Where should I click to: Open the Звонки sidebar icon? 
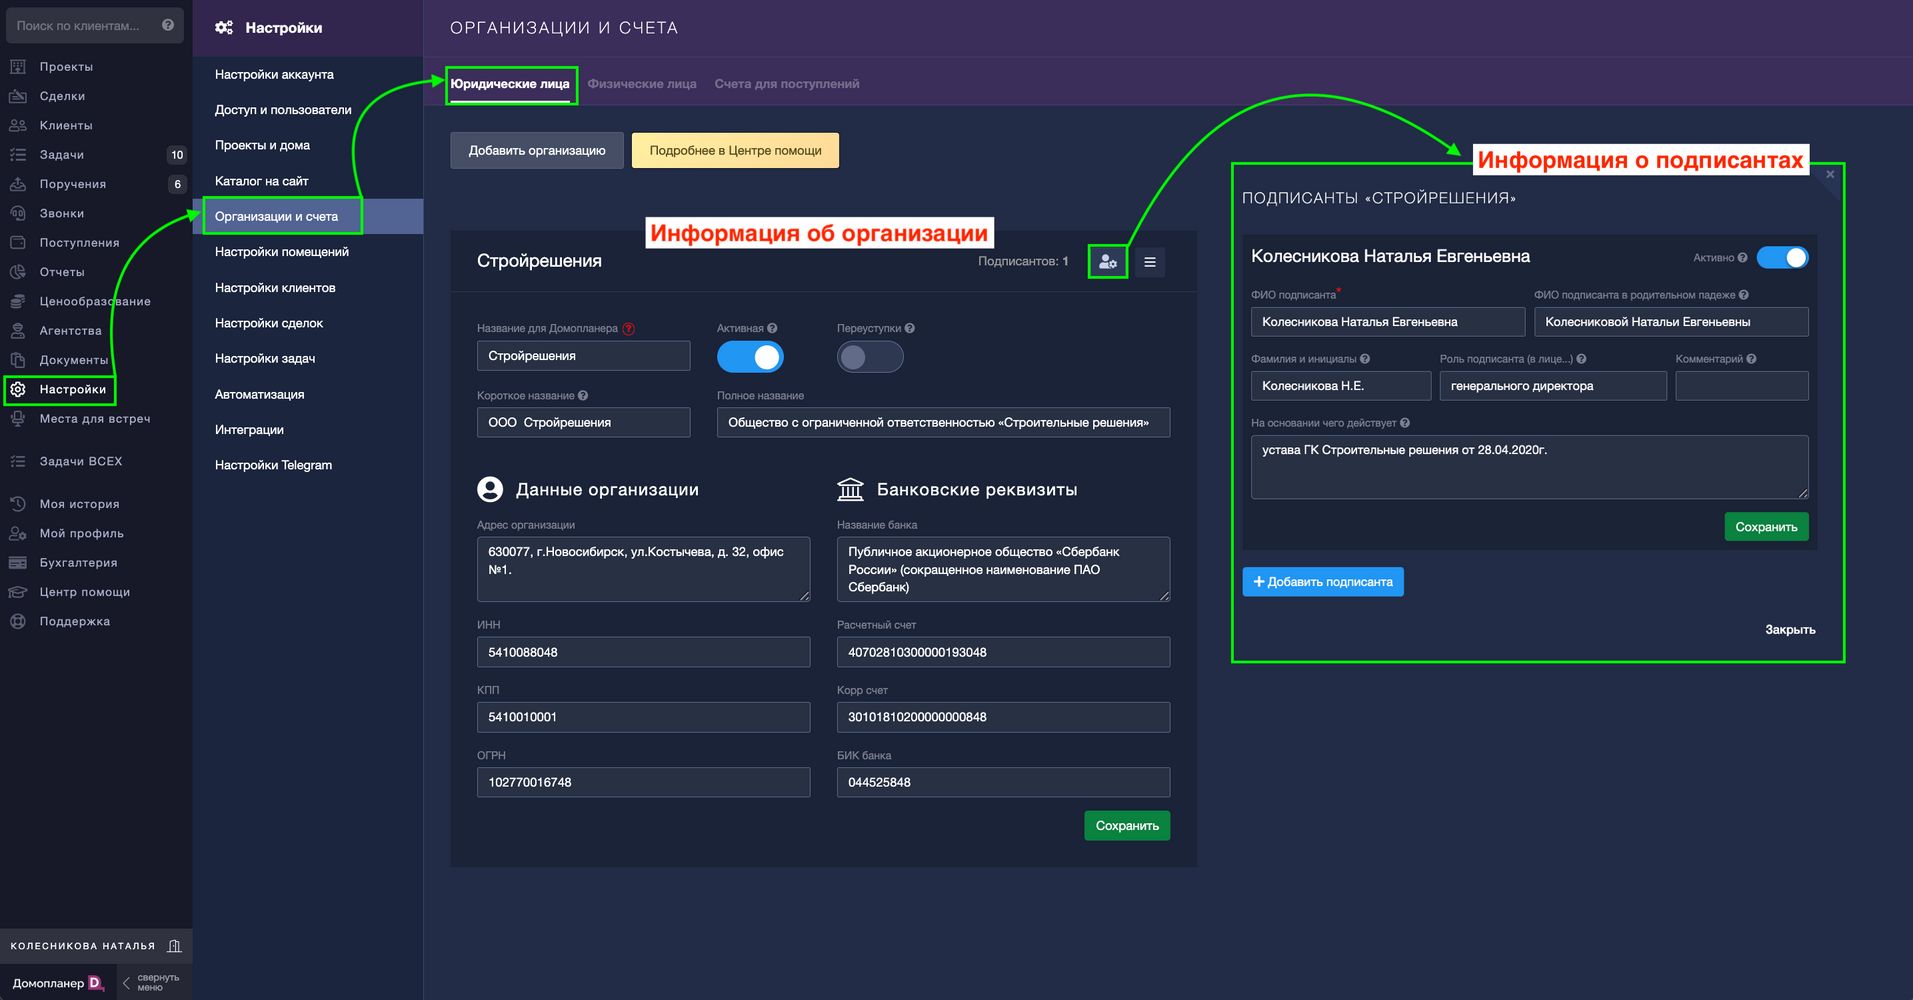click(18, 213)
